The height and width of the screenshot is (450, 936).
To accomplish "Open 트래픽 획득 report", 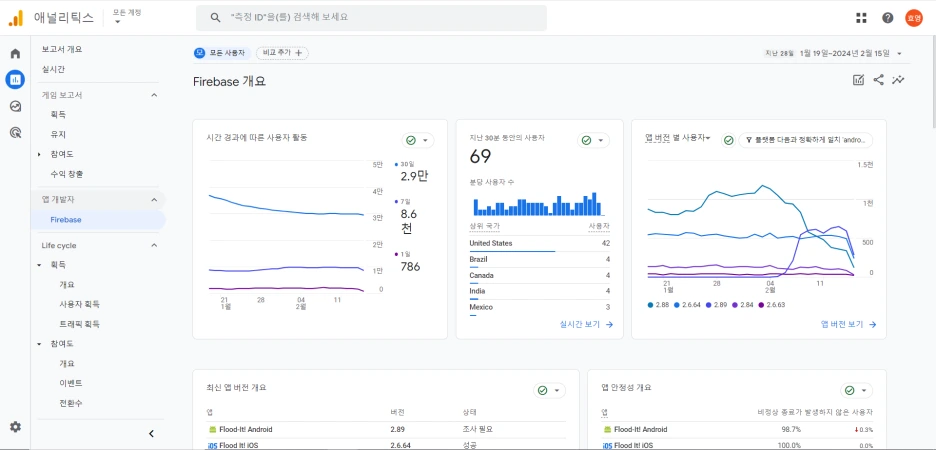I will (79, 324).
